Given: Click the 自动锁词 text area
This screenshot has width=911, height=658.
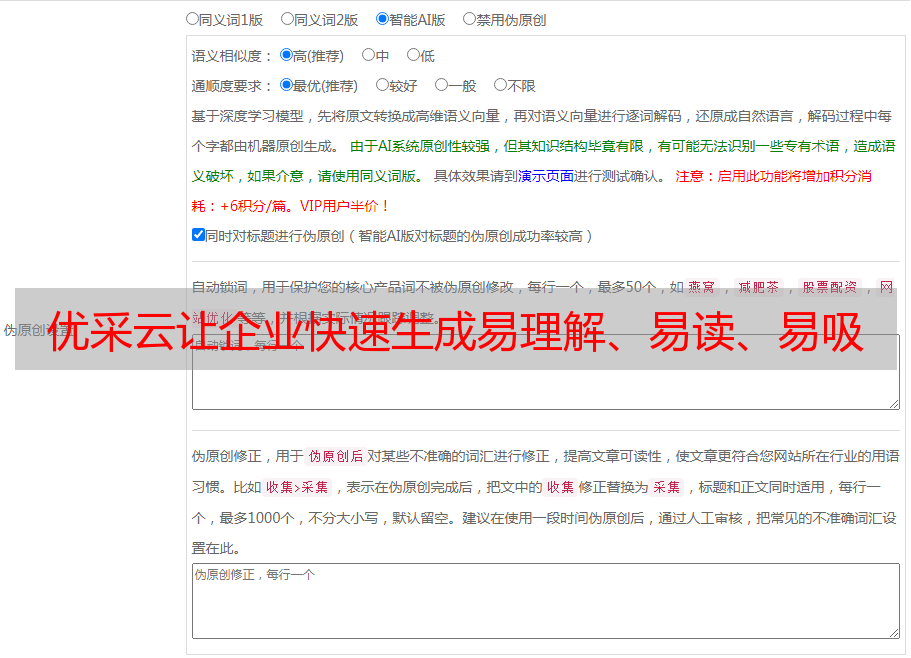Looking at the screenshot, I should pyautogui.click(x=546, y=372).
